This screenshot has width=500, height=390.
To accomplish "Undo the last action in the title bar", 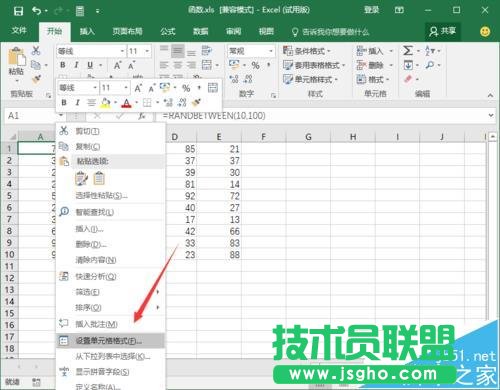I will point(36,11).
